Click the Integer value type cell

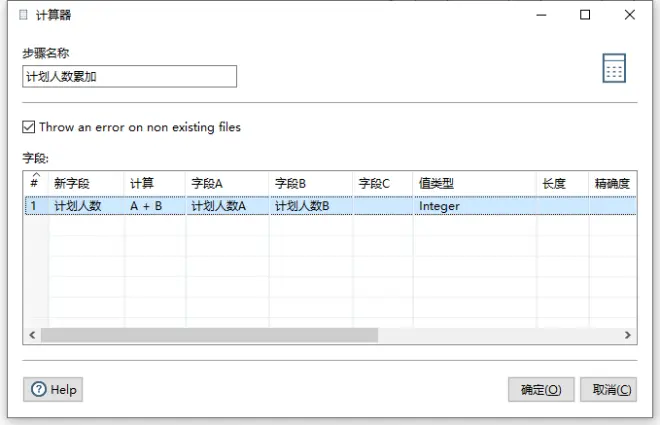pyautogui.click(x=474, y=206)
